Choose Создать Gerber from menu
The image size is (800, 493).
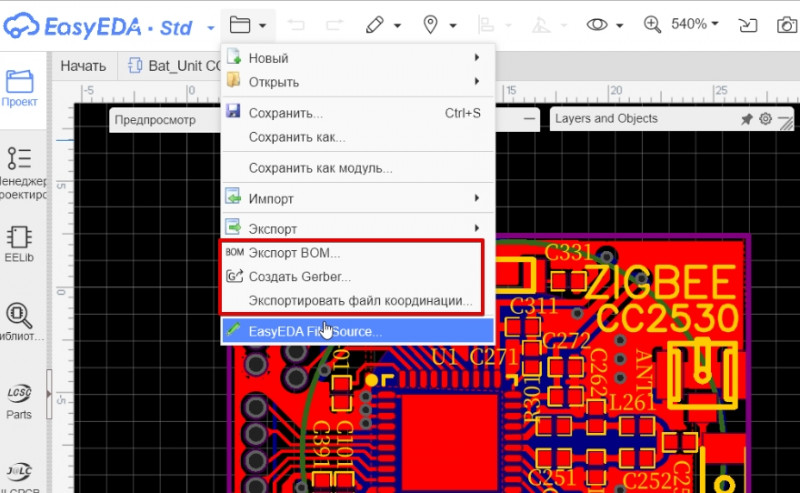point(299,276)
